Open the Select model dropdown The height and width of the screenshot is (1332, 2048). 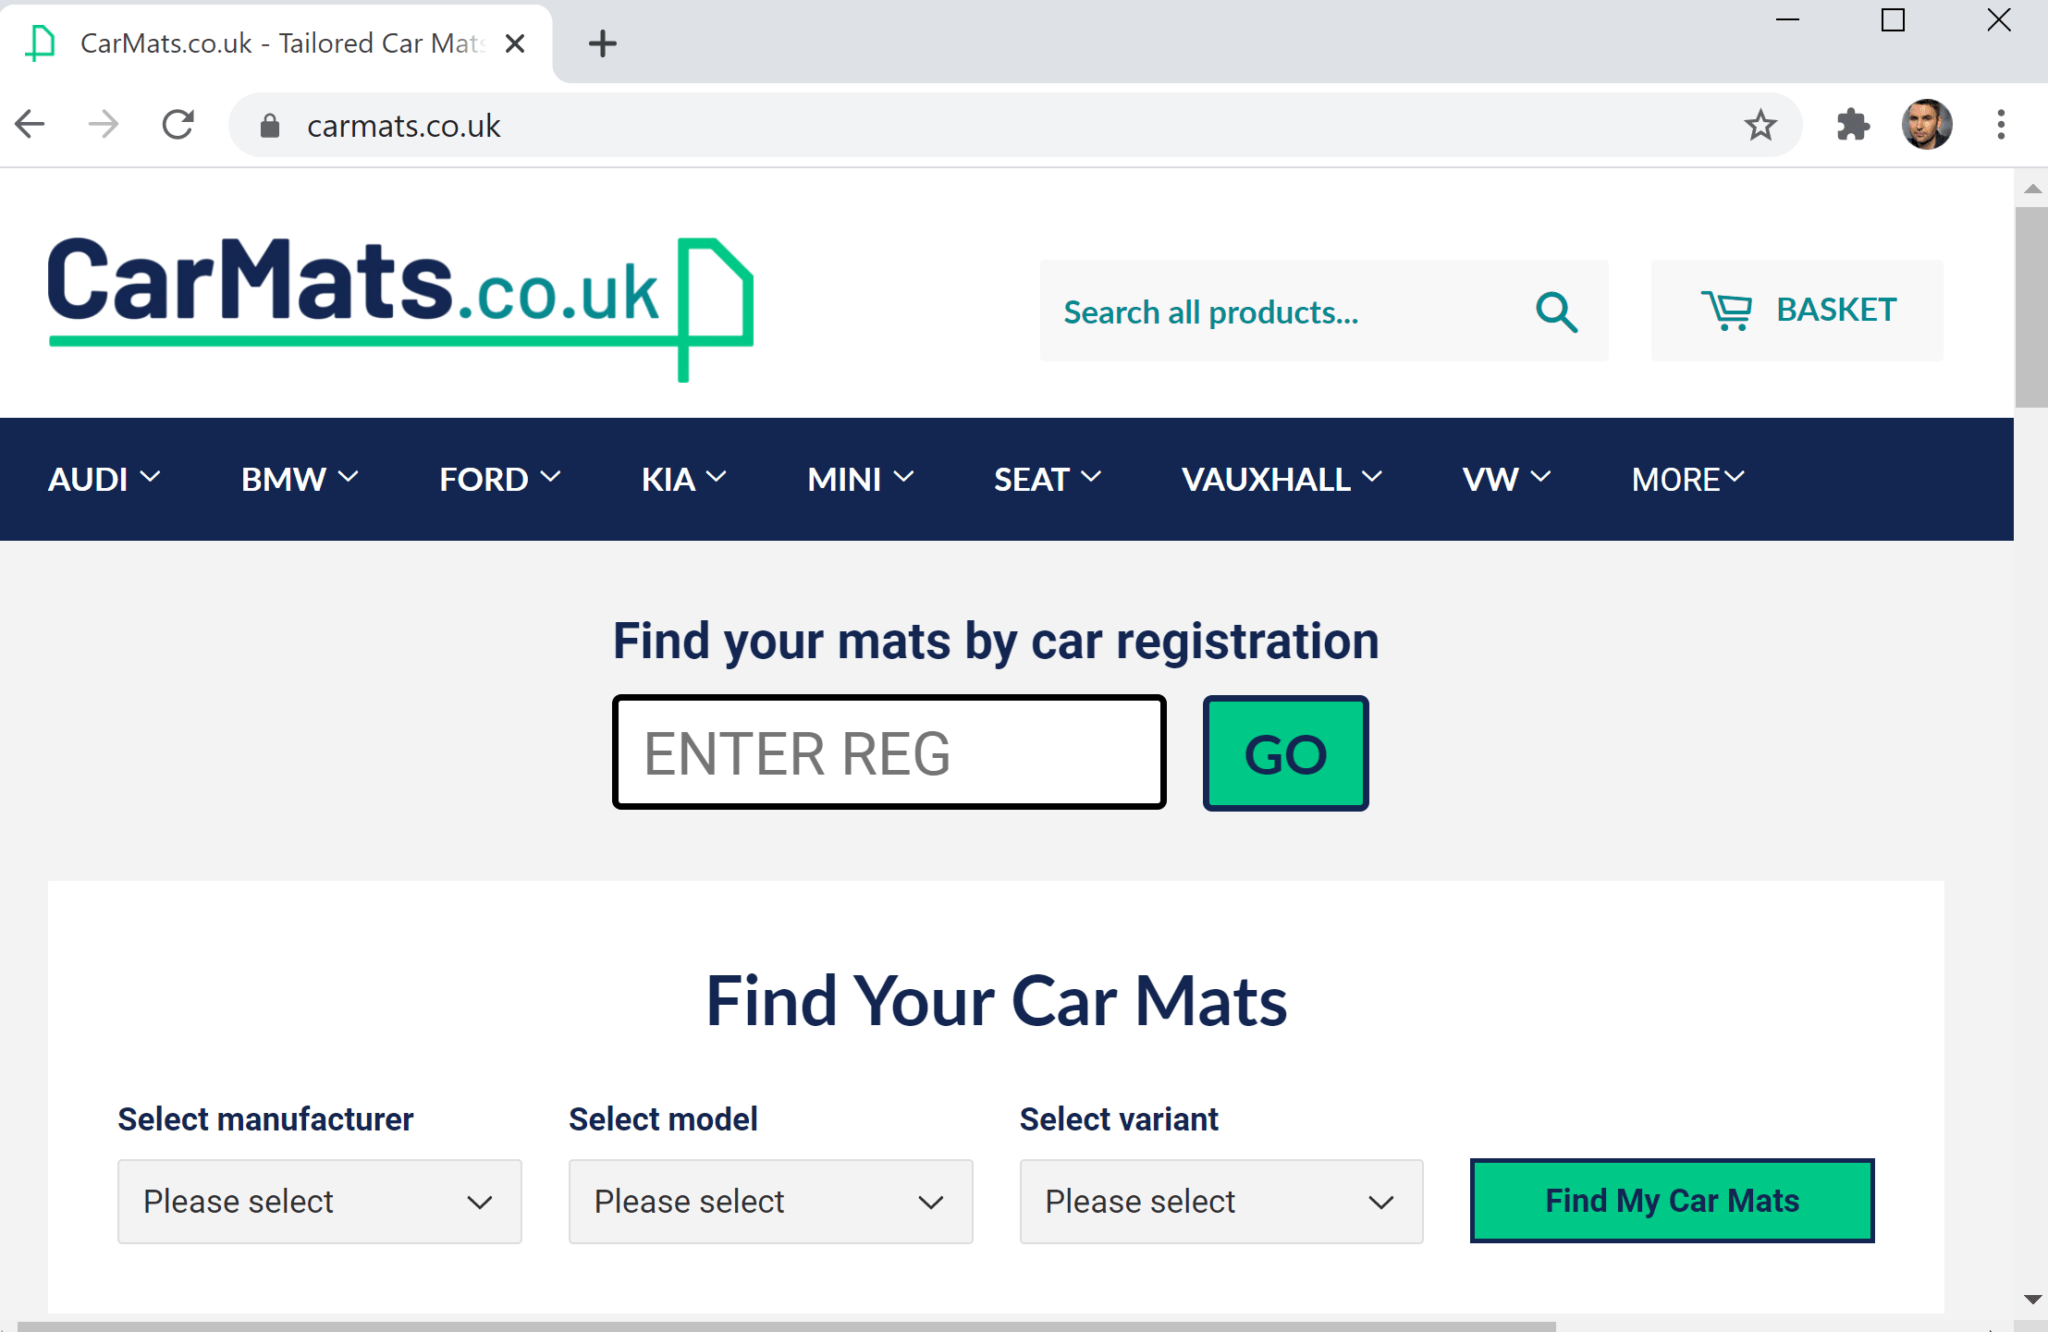771,1201
